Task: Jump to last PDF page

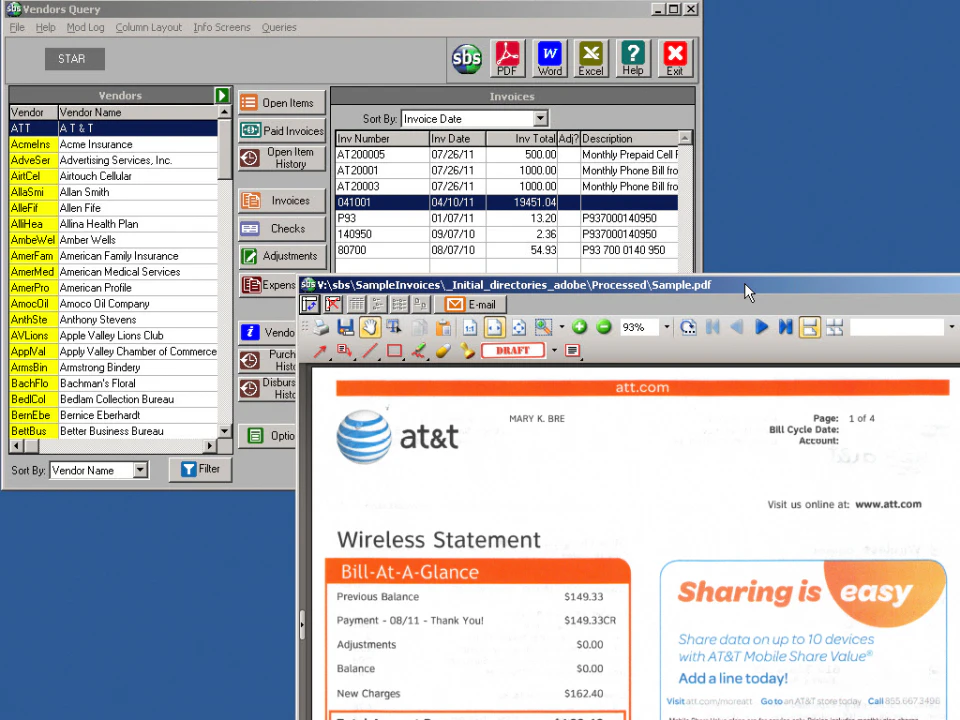Action: click(786, 328)
